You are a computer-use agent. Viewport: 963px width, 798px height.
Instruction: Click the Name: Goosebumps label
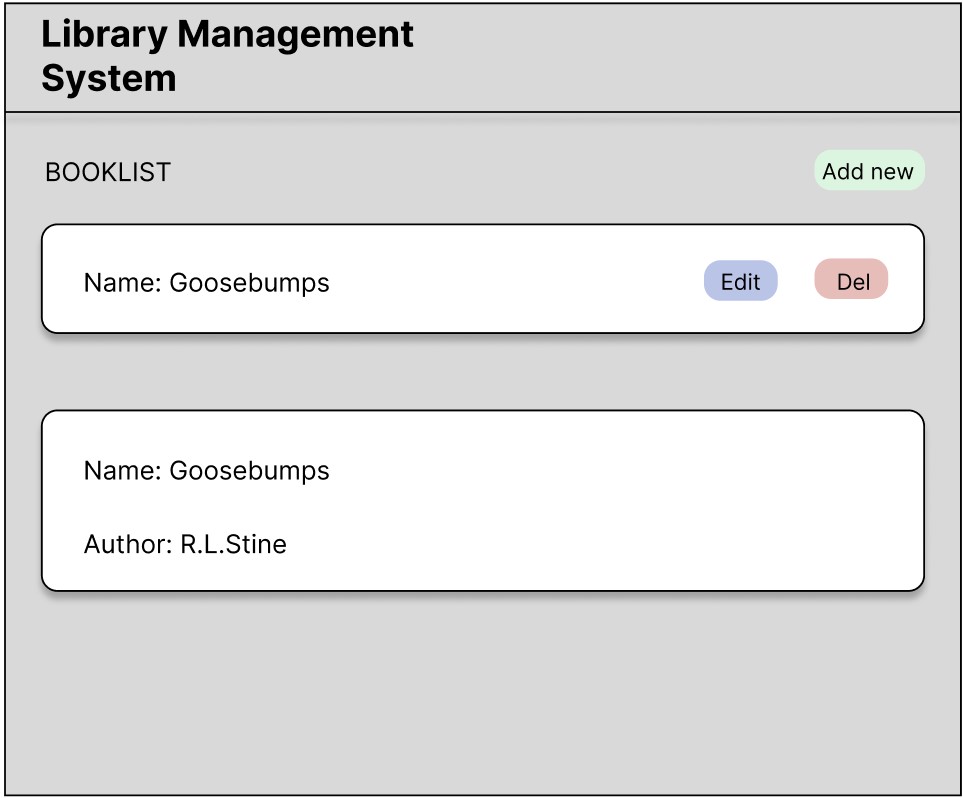tap(206, 283)
